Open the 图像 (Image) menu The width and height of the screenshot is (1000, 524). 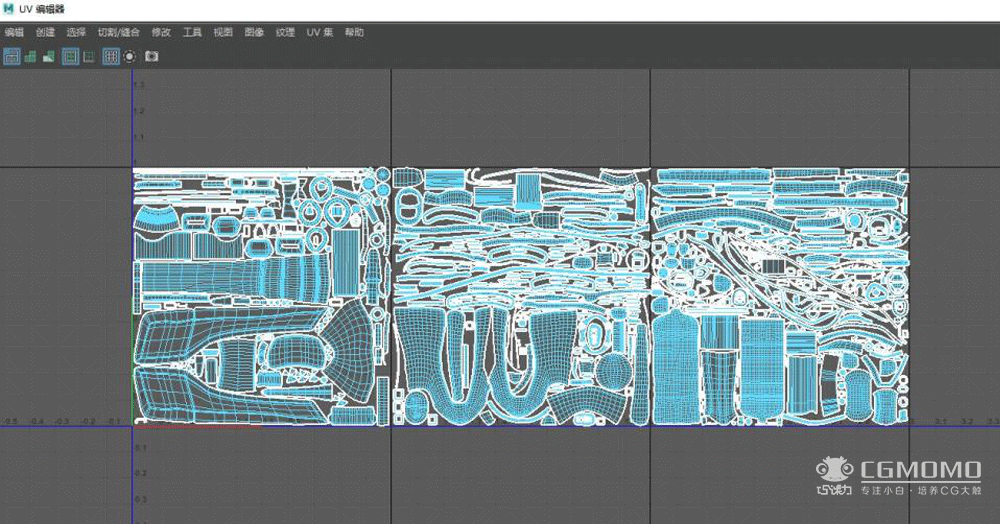(254, 33)
